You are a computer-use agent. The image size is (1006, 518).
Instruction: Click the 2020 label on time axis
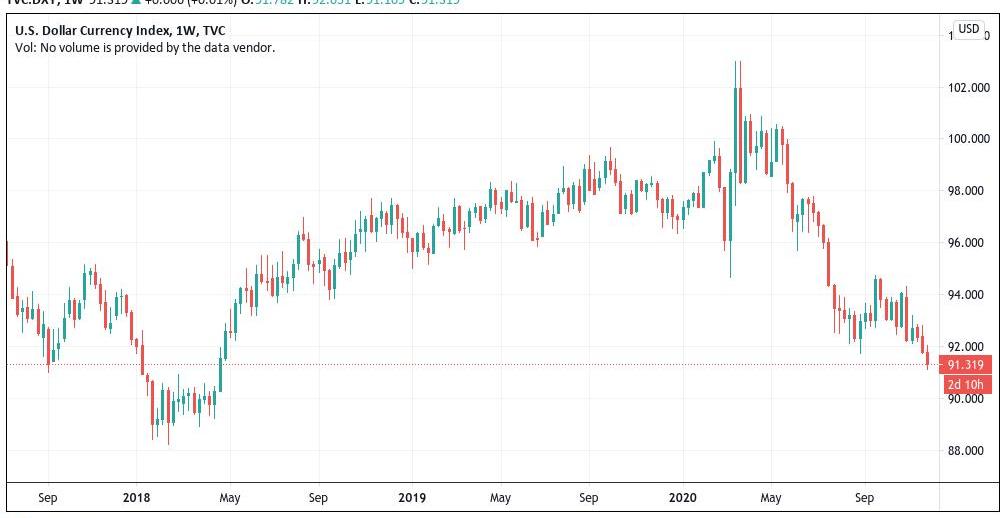(682, 498)
